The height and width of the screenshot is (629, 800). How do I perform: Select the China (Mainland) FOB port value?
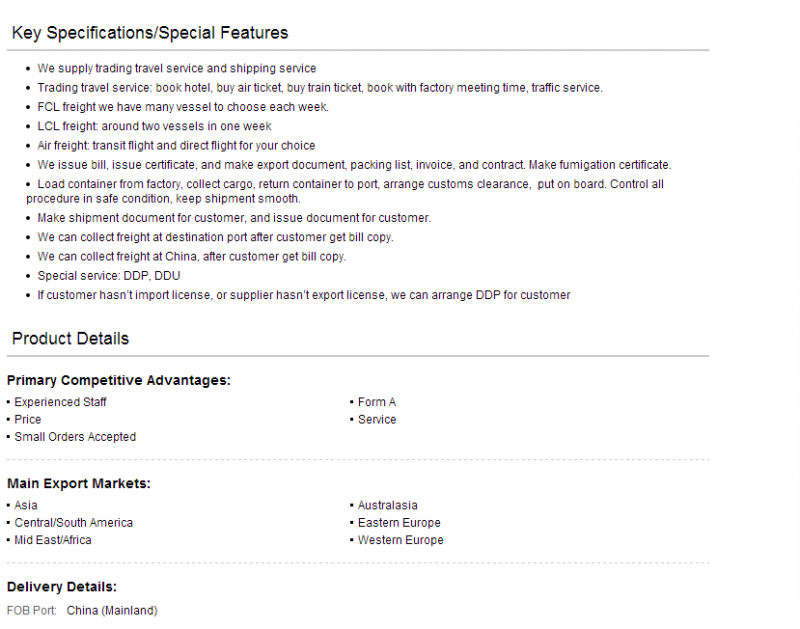tap(112, 611)
